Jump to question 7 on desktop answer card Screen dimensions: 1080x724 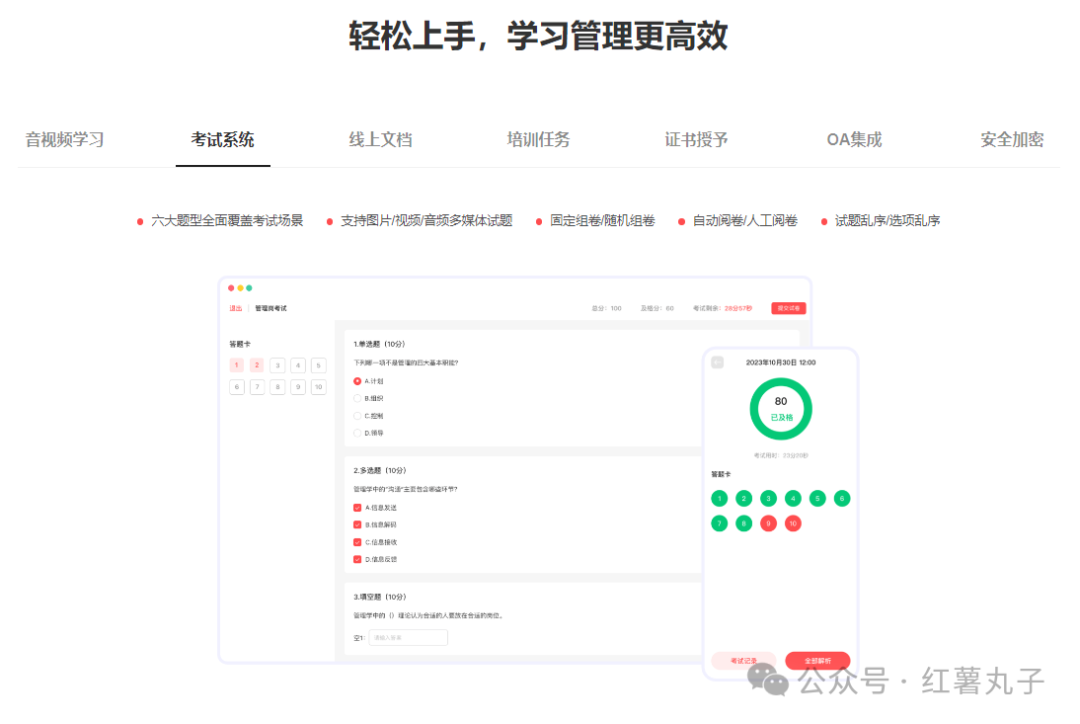[x=257, y=386]
